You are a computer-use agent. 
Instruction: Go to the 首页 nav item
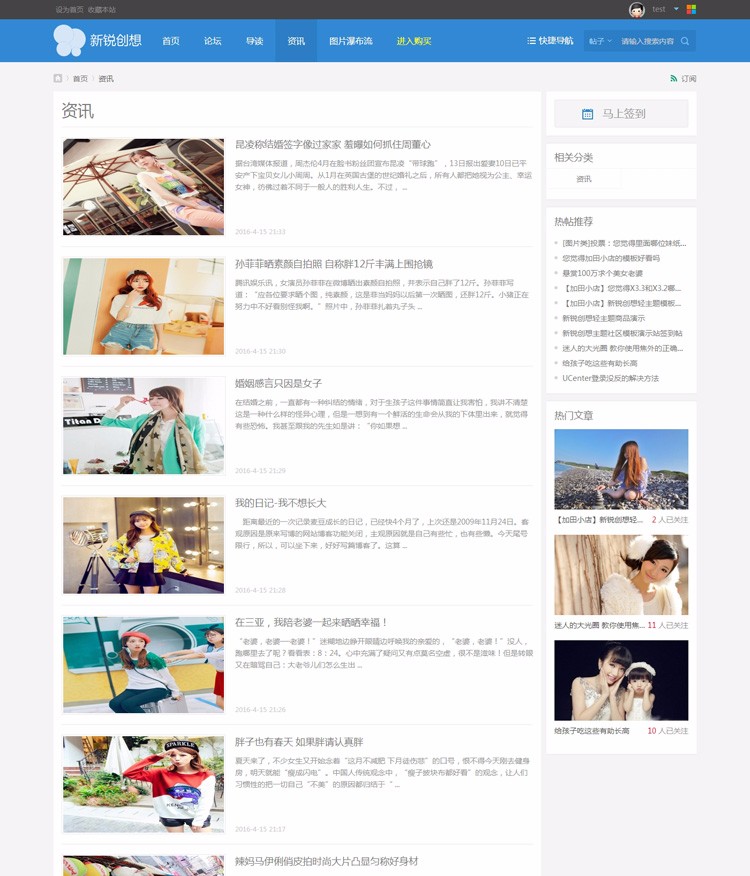click(170, 41)
